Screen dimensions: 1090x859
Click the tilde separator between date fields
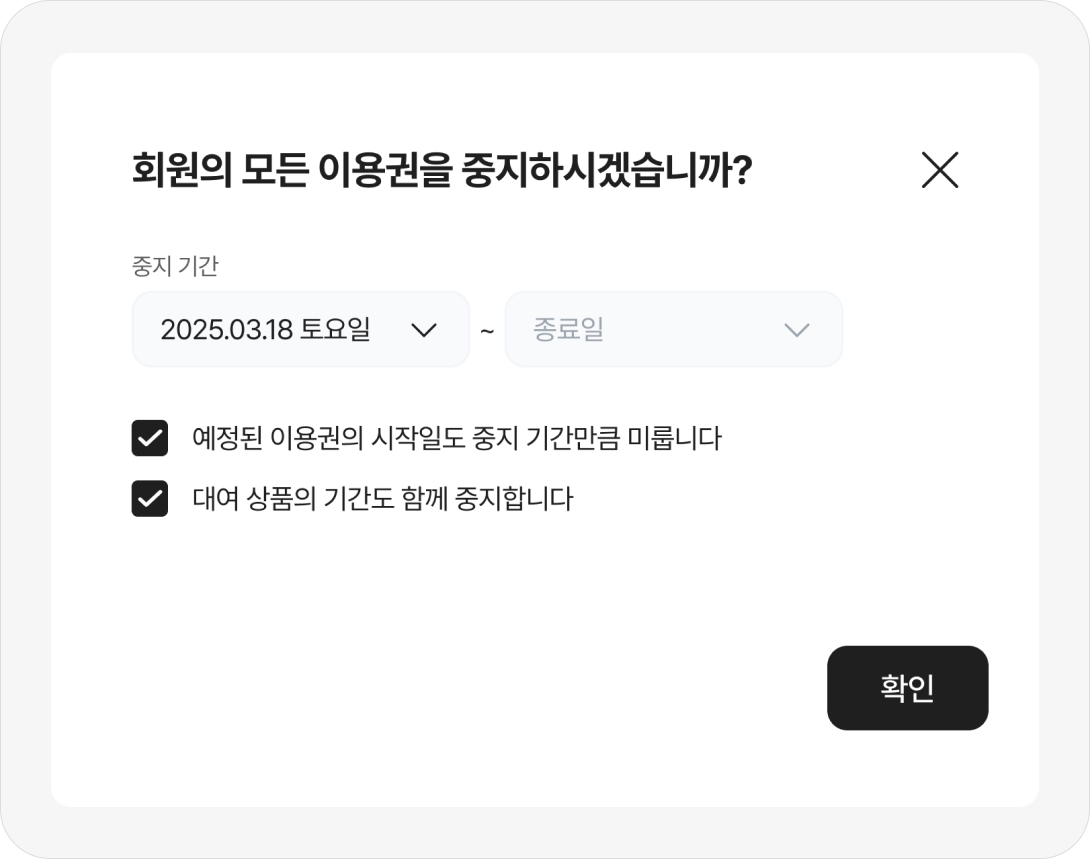[487, 330]
